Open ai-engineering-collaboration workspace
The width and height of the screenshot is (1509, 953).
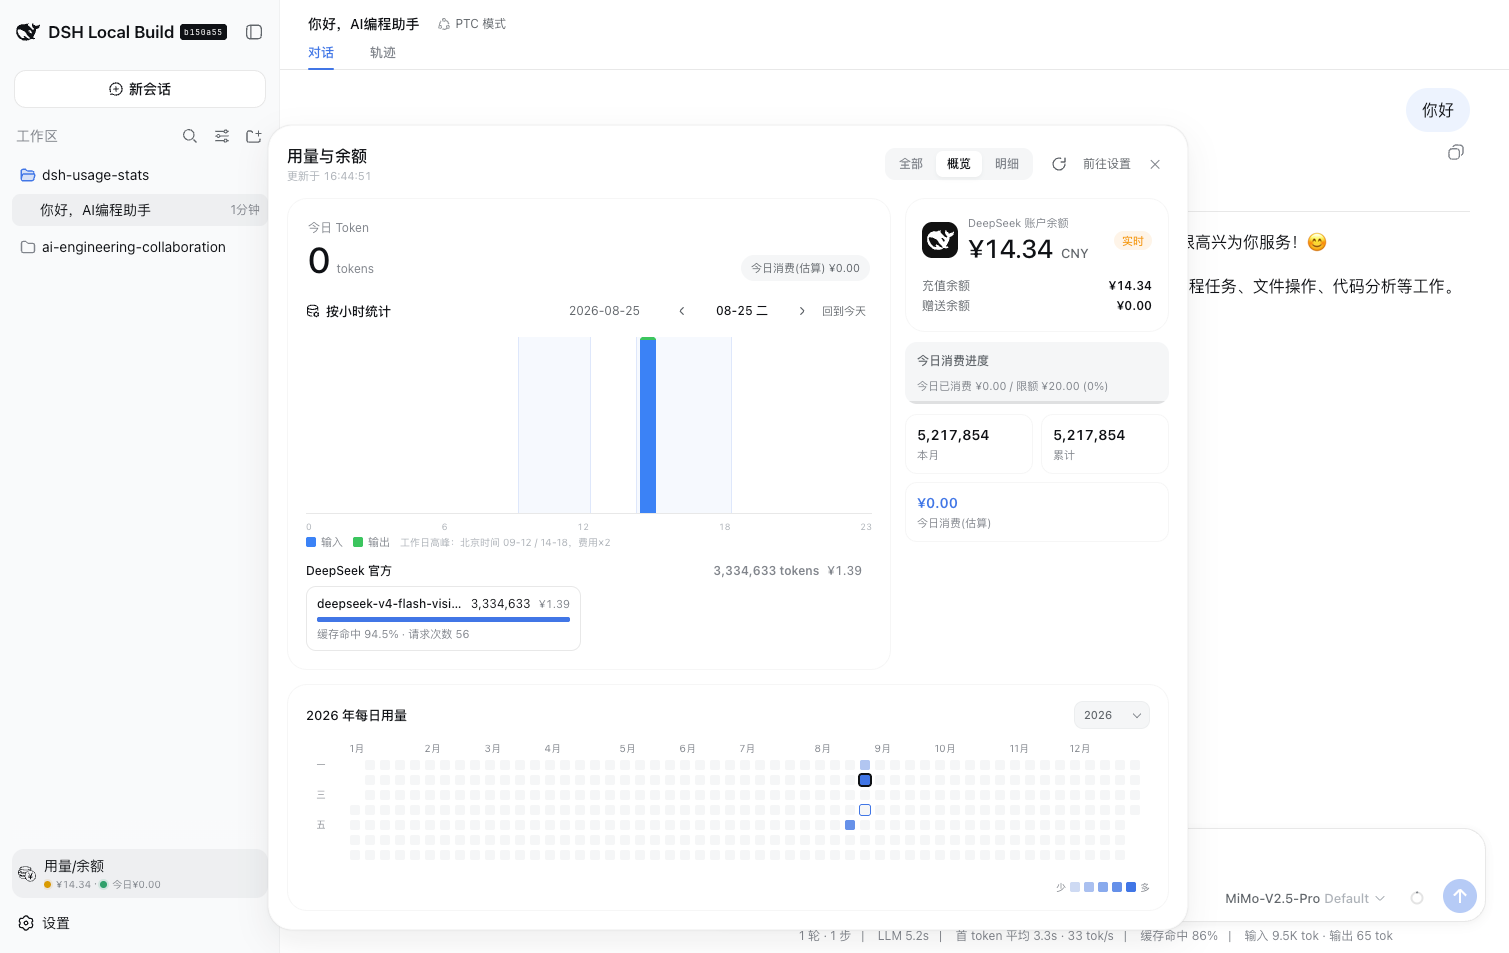pyautogui.click(x=140, y=247)
